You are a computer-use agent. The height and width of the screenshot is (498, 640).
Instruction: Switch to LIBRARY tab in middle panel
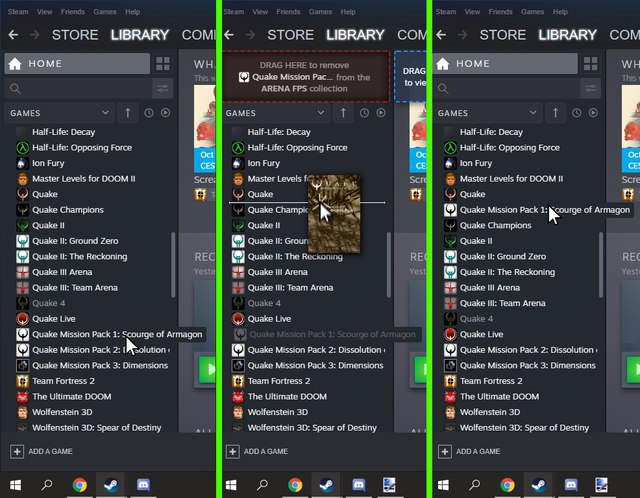pos(355,35)
